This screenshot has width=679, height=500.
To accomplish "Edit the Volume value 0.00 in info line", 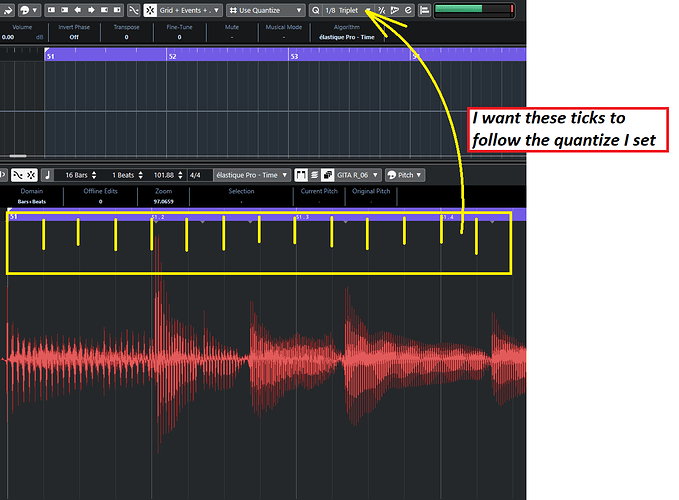I will (x=8, y=37).
